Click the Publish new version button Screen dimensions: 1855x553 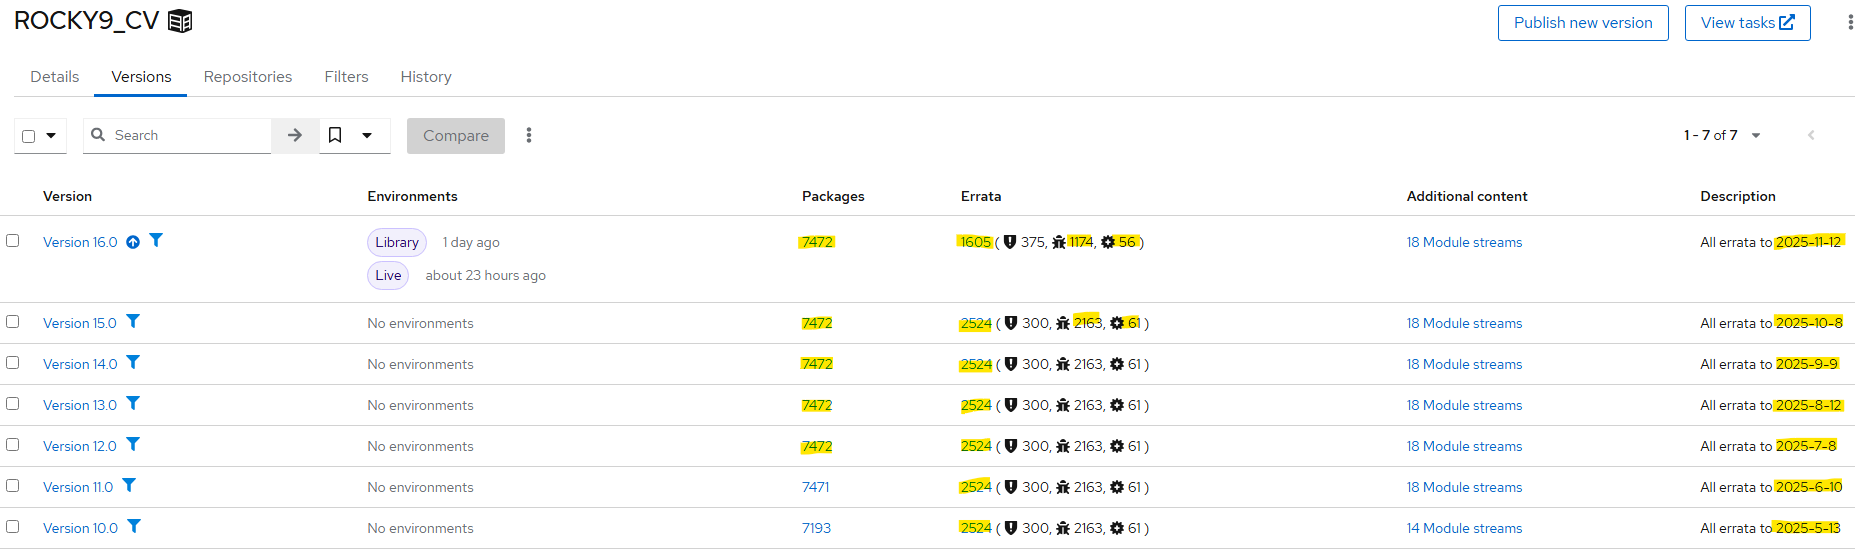1583,23
